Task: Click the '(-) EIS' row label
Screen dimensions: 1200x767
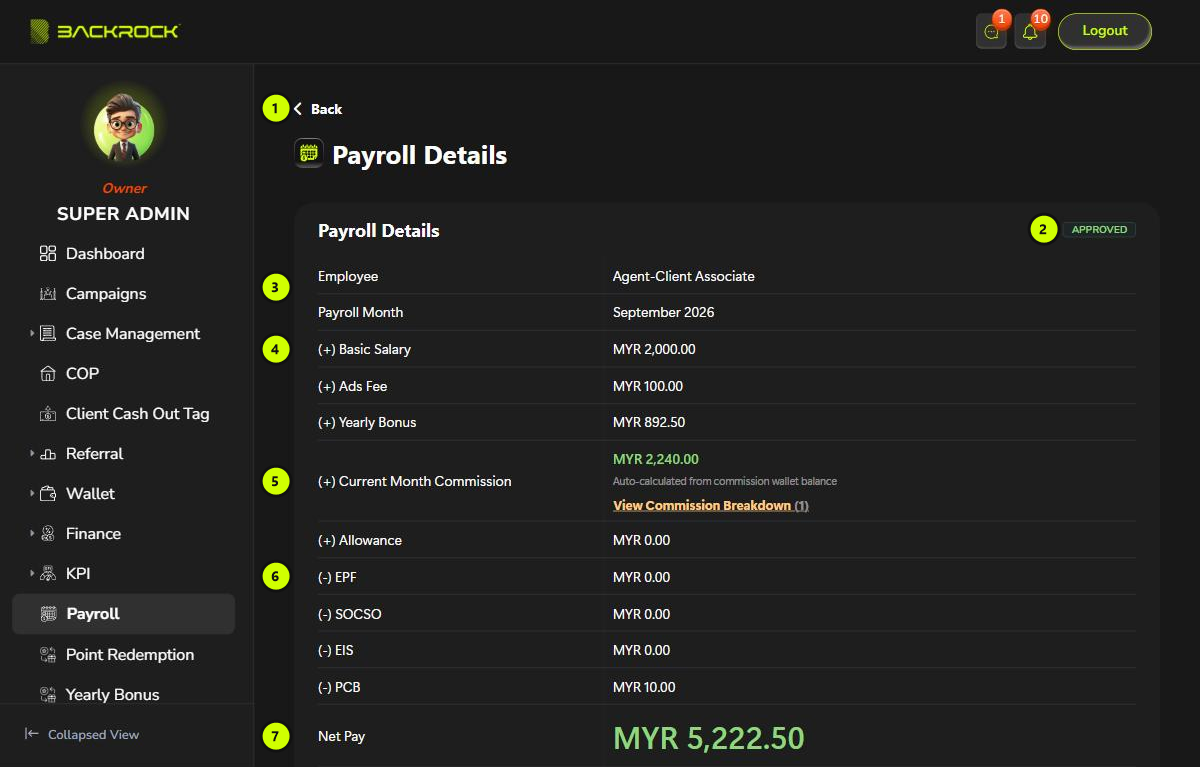Action: click(x=336, y=650)
